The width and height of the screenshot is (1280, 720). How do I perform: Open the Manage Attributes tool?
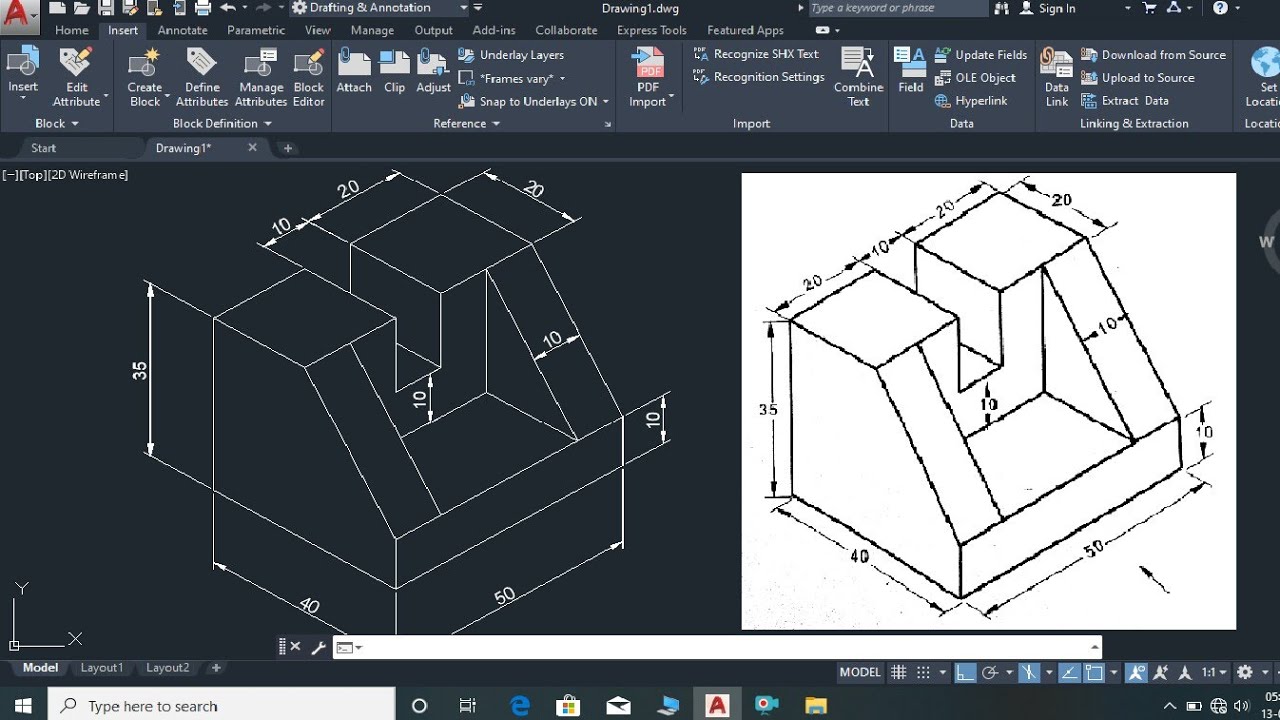pyautogui.click(x=261, y=77)
